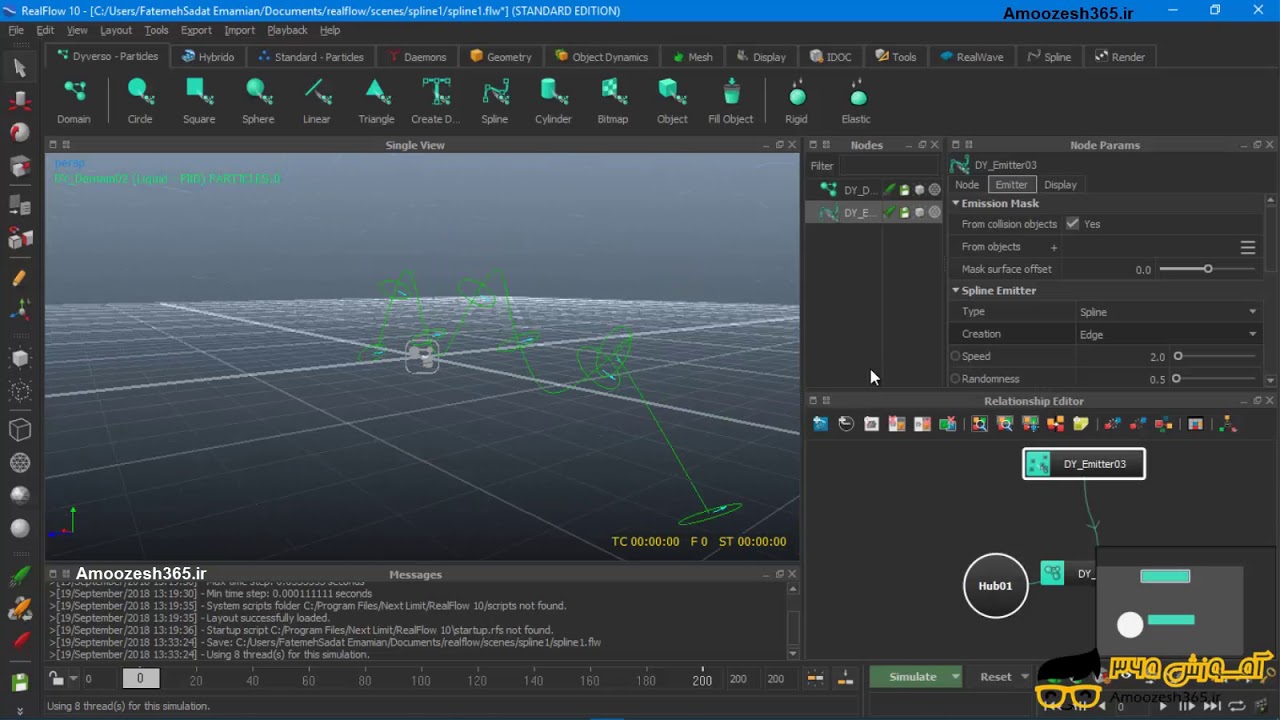Open the From objects list menu icon
The width and height of the screenshot is (1280, 720).
1248,247
